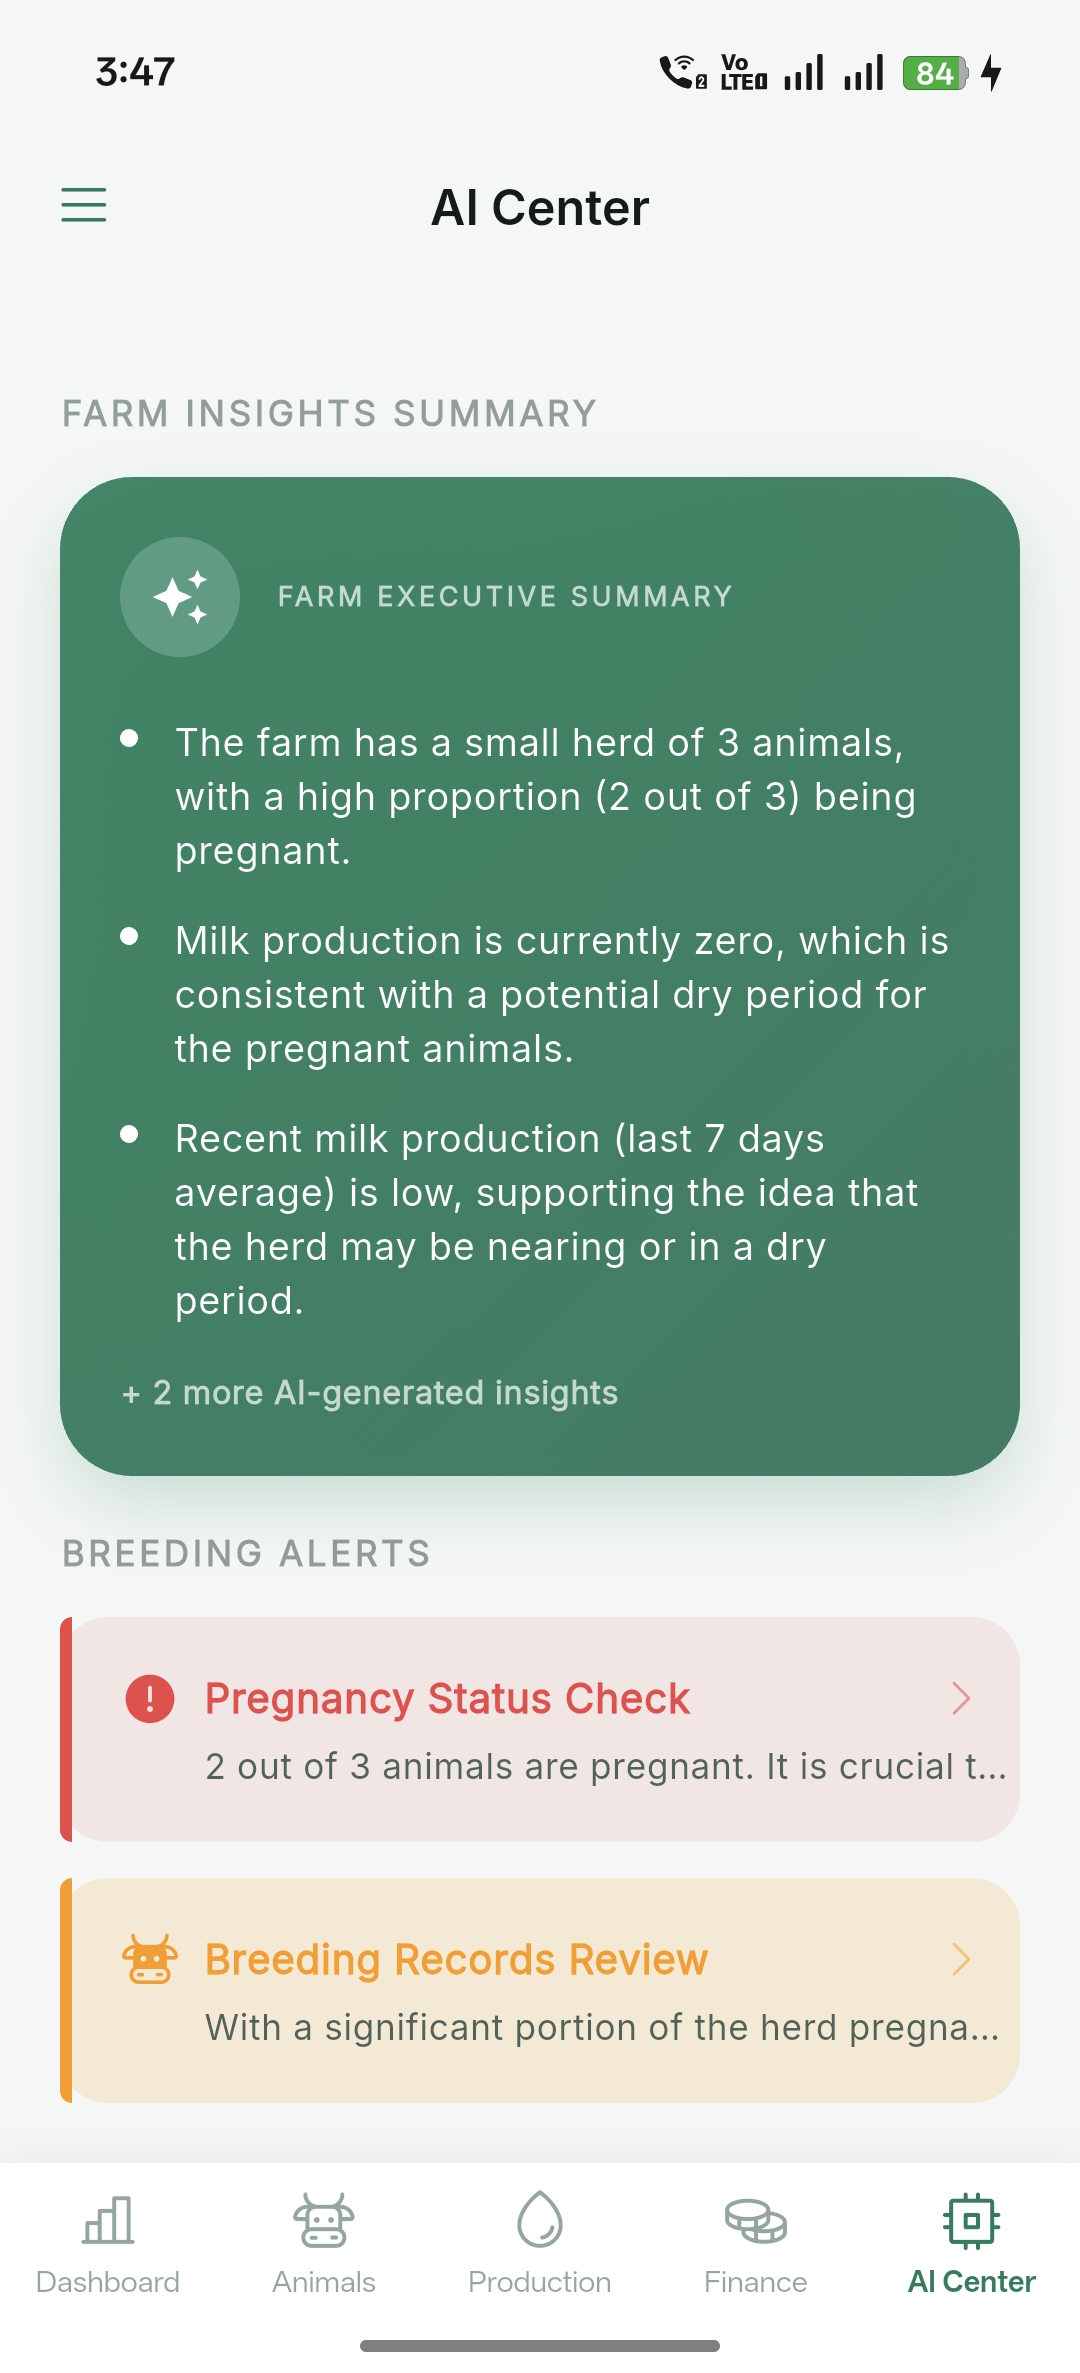Show 2 more AI-generated insights
1080x2373 pixels.
(370, 1393)
